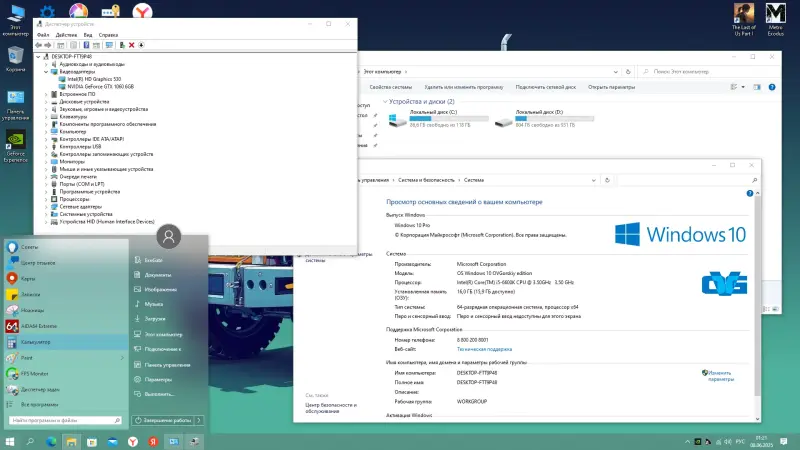Click the Mail icon on the taskbar
This screenshot has height=450, width=800.
112,442
